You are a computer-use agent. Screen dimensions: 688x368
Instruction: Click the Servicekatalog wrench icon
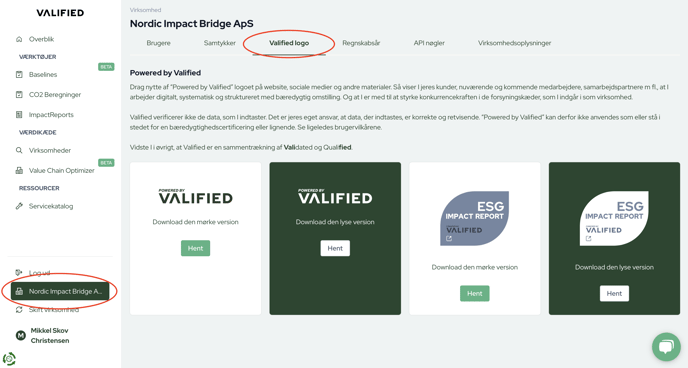tap(19, 206)
